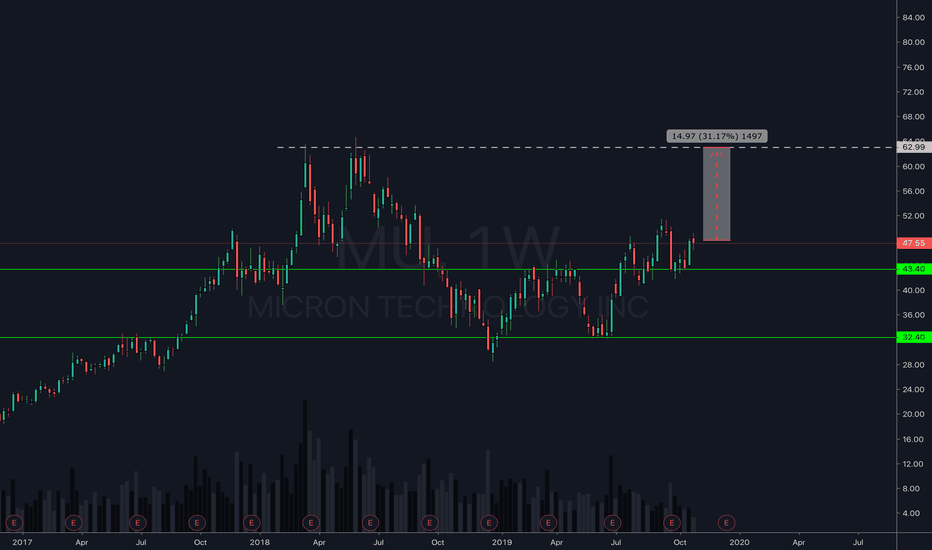Click the green 43.40 price tag
This screenshot has width=932, height=550.
point(914,269)
